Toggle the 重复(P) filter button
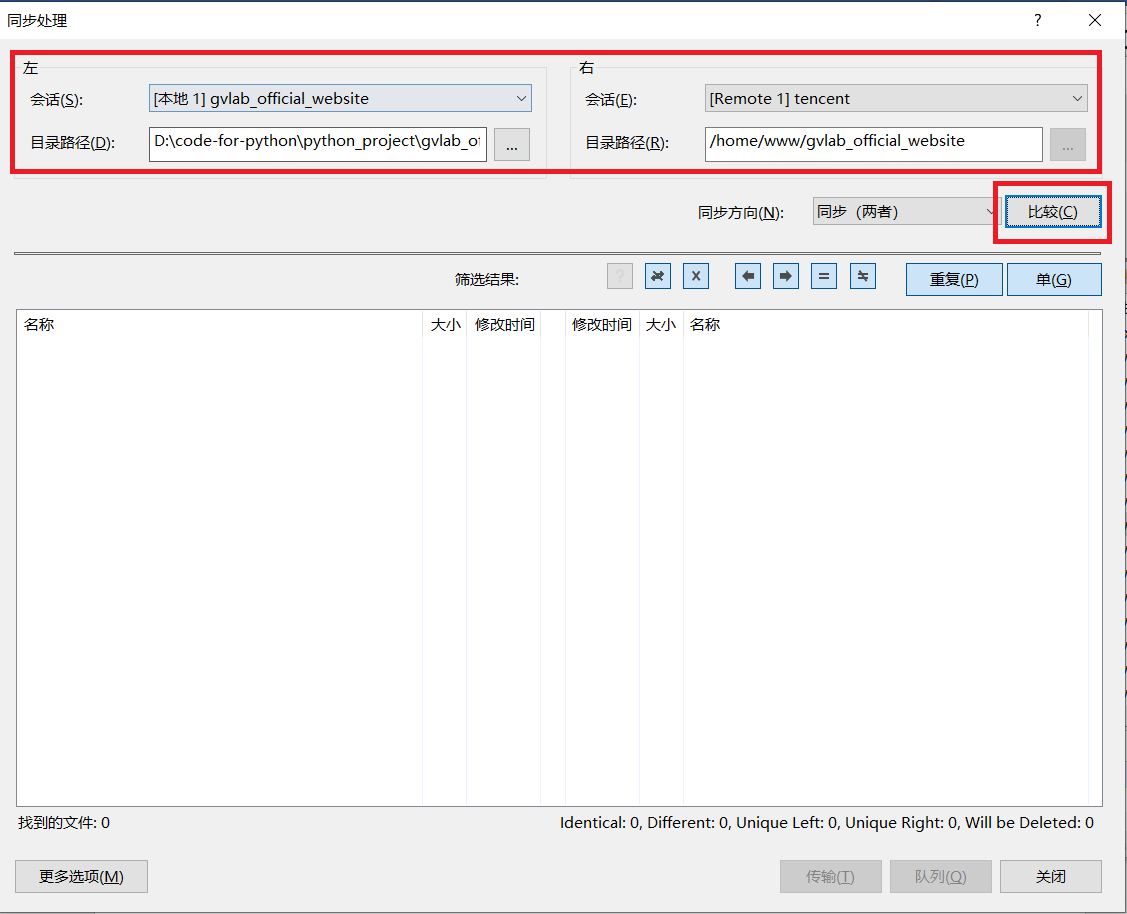The height and width of the screenshot is (914, 1127). point(954,280)
